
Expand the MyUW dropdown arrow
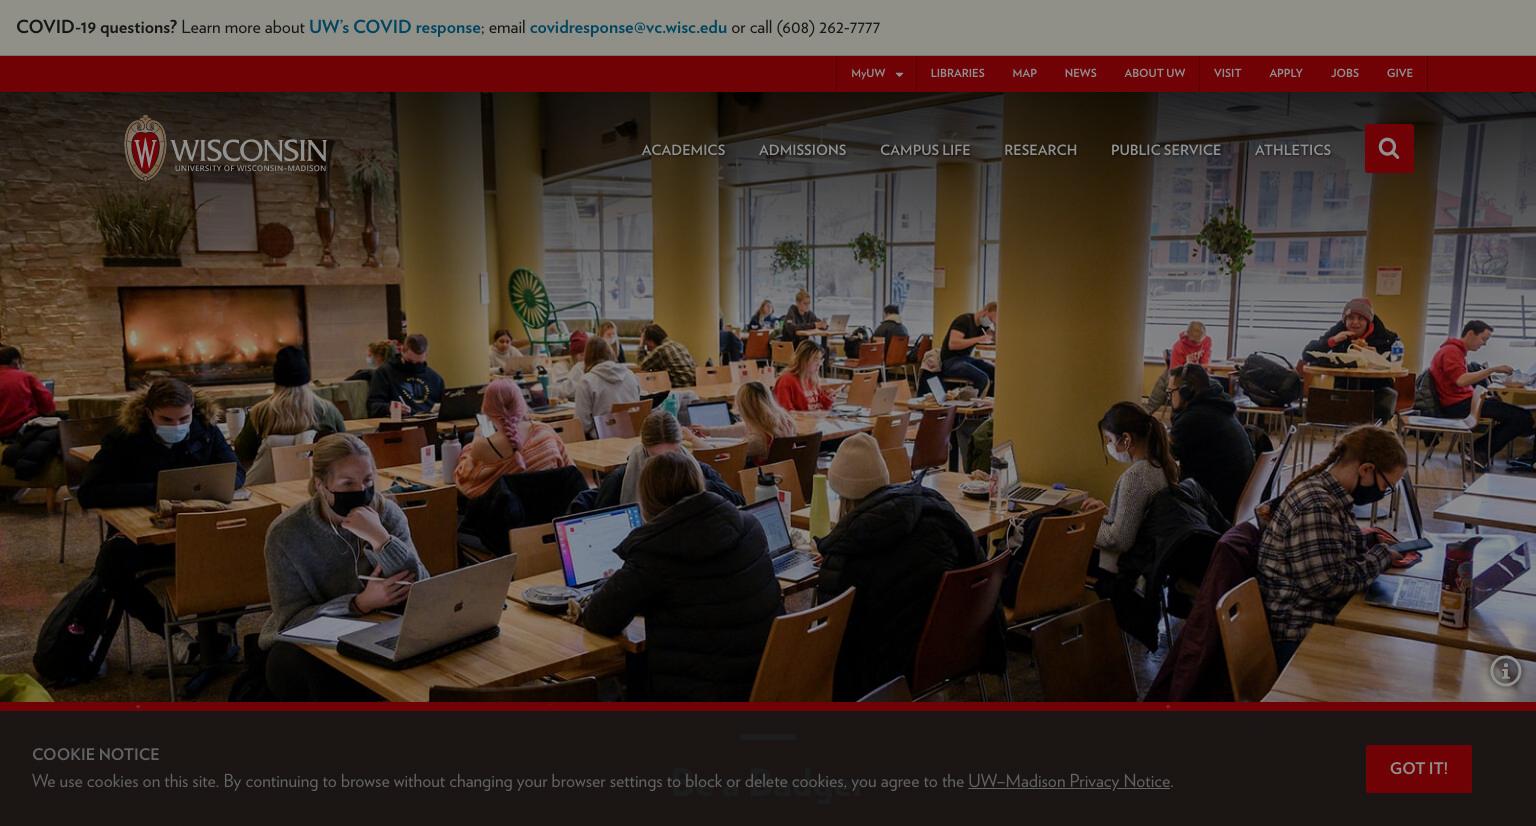pyautogui.click(x=899, y=74)
